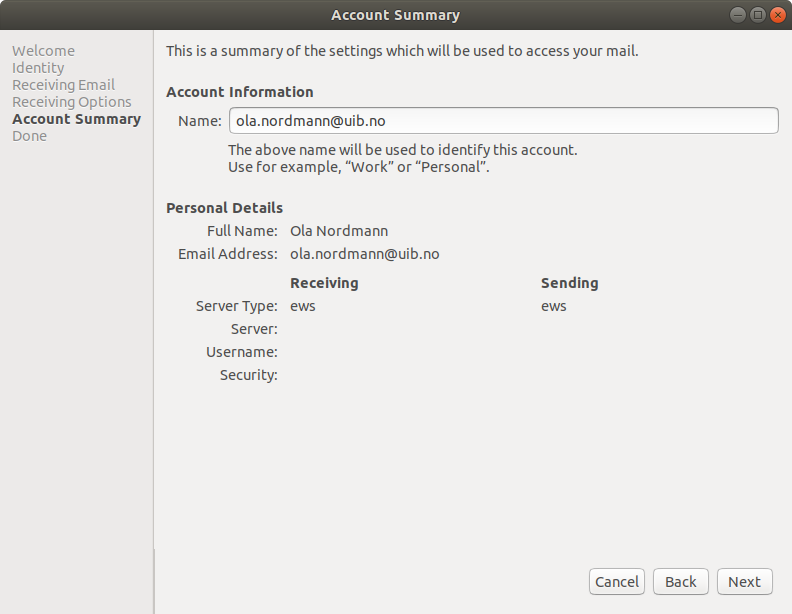This screenshot has height=614, width=792.
Task: Click the Account Summary title bar
Action: [x=395, y=15]
